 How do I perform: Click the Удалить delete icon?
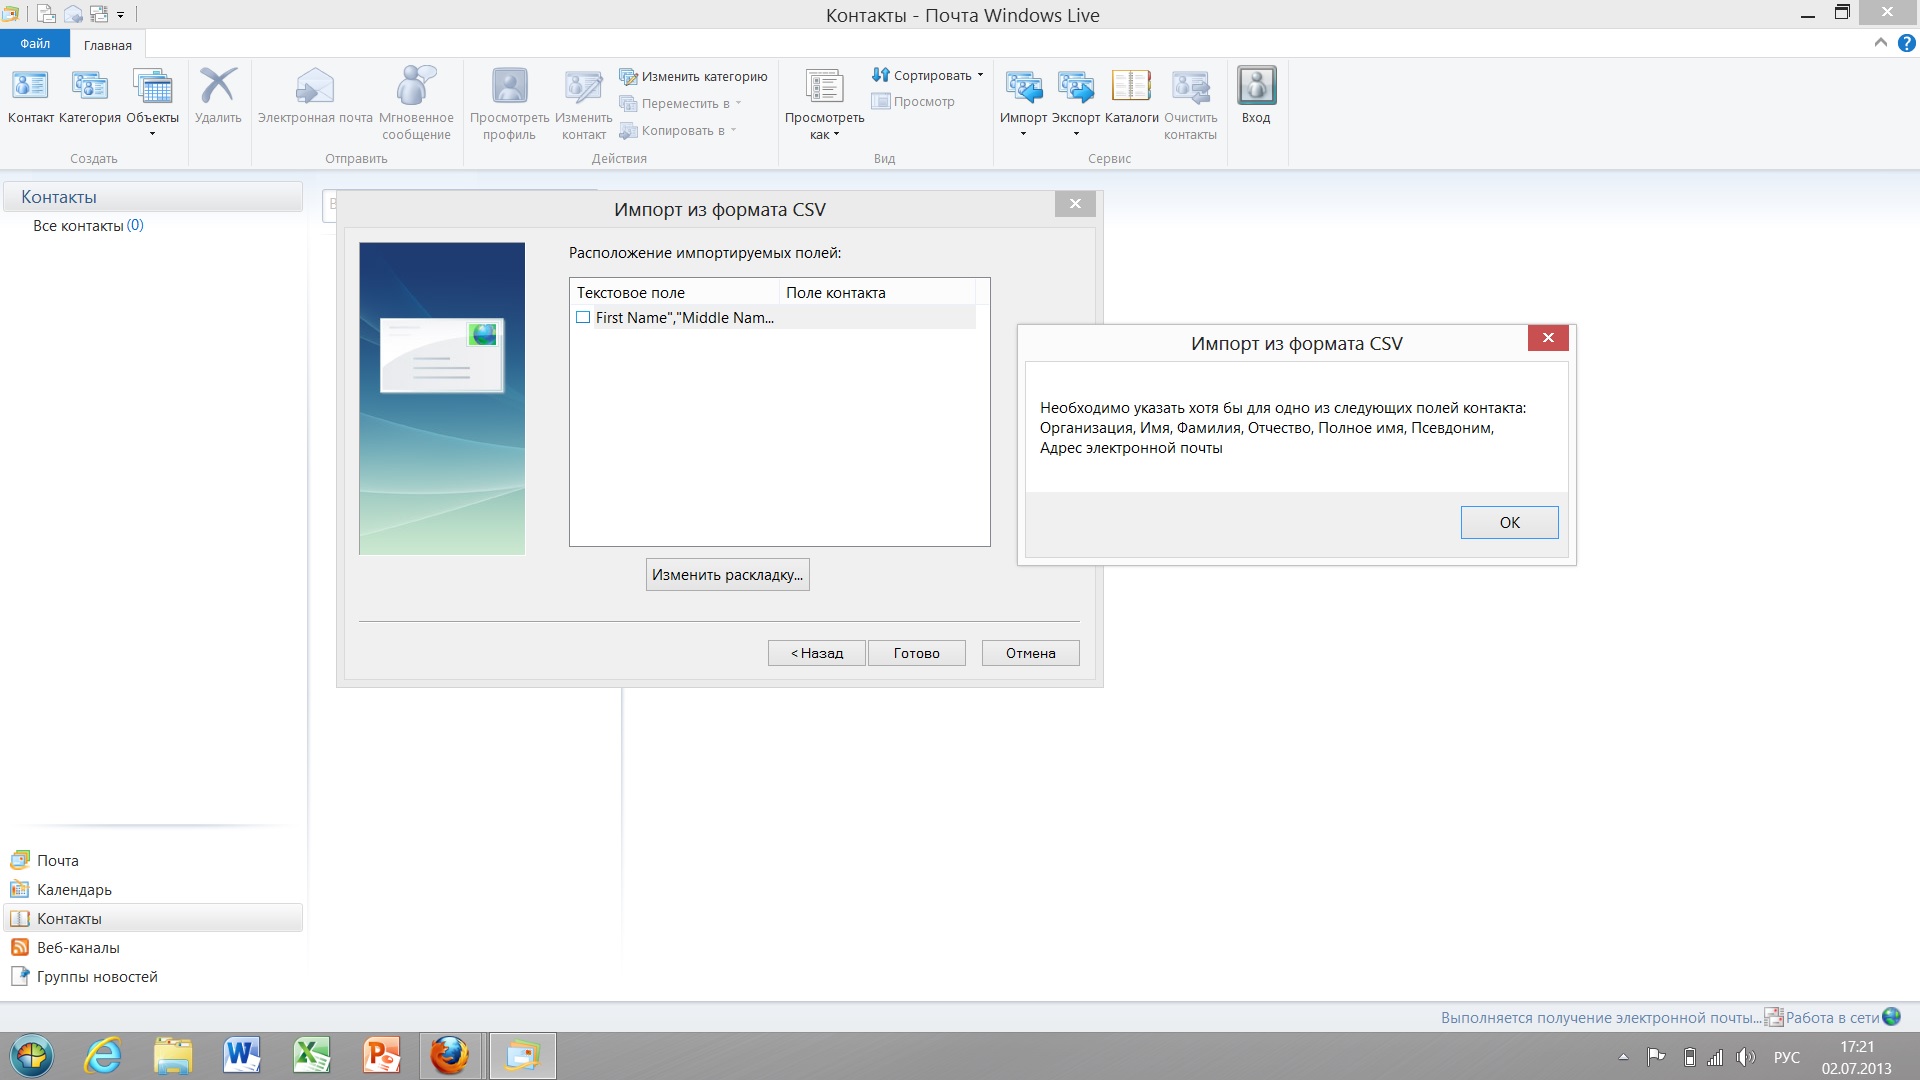218,97
